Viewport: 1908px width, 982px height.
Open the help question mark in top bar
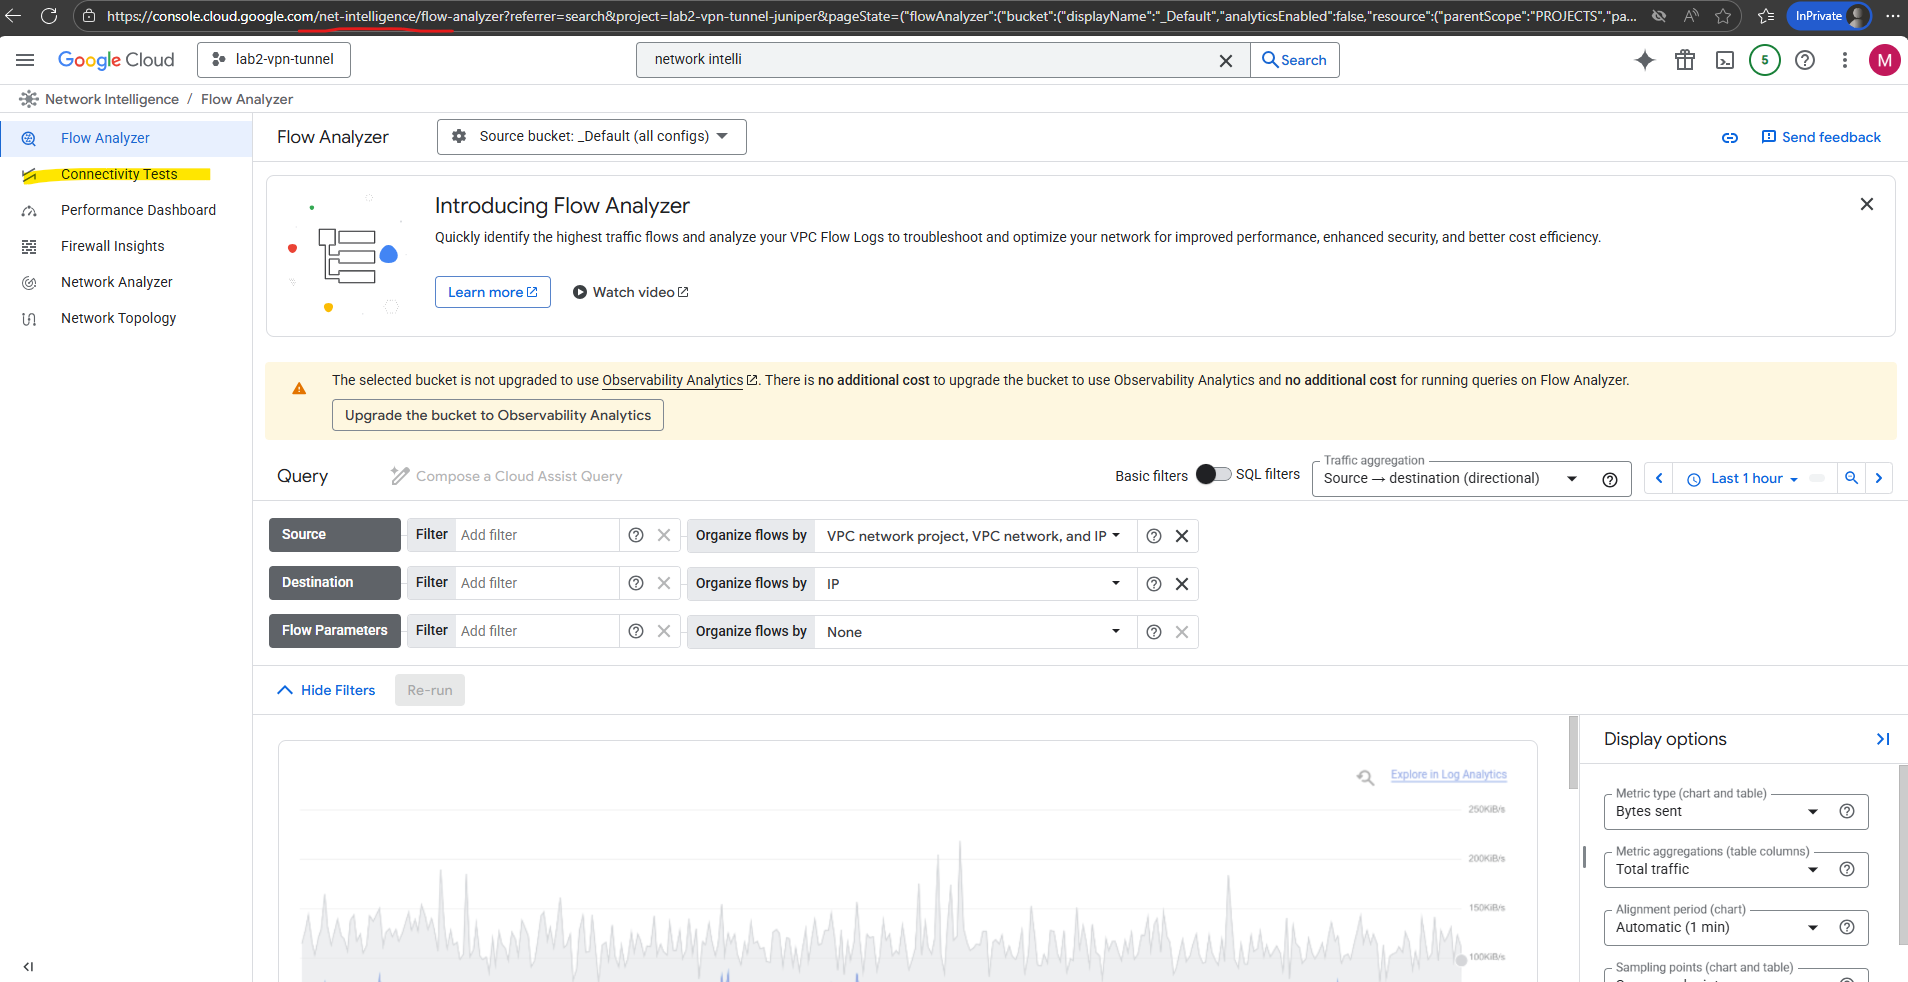(1805, 60)
